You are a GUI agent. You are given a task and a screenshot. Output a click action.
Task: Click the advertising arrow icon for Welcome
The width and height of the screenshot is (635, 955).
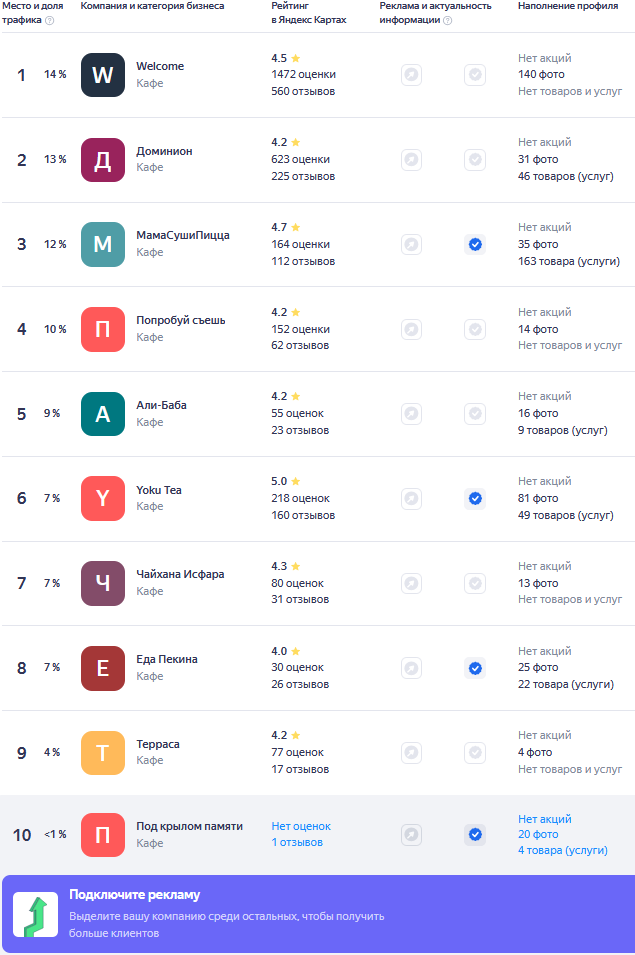pyautogui.click(x=411, y=74)
